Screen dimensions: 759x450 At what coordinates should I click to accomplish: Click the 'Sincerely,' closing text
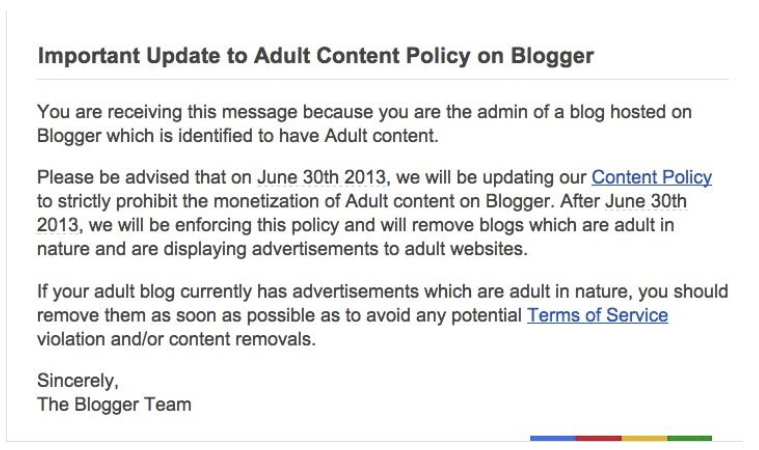[x=77, y=381]
